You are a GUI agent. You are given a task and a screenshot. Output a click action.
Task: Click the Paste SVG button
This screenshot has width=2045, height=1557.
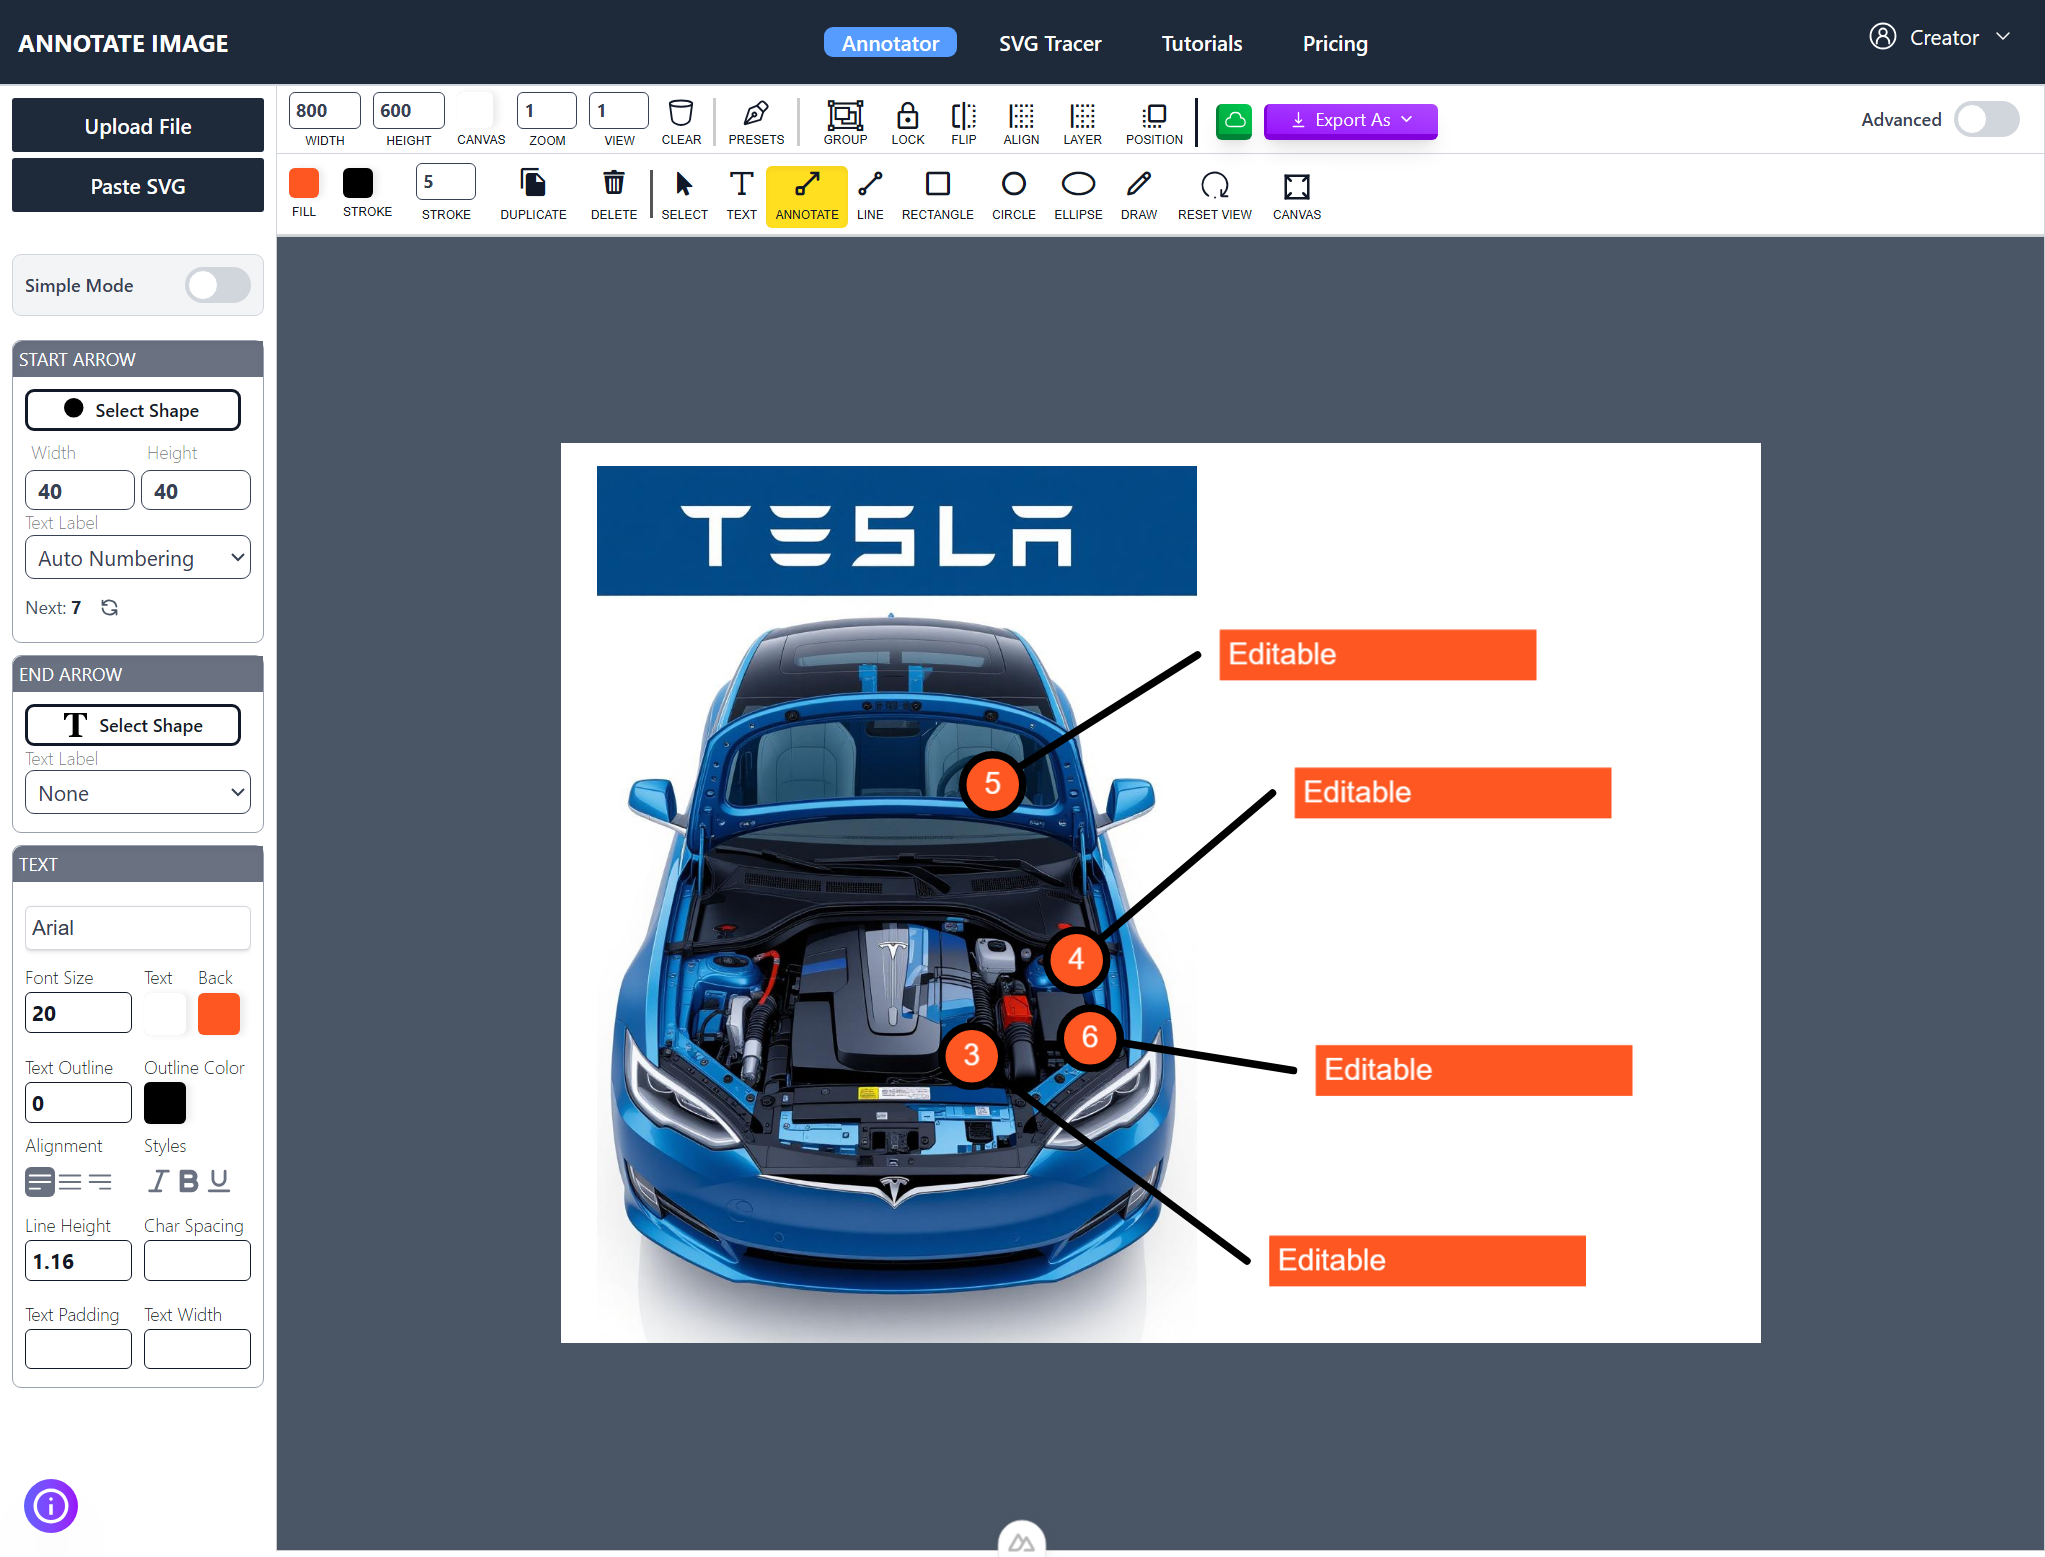(138, 186)
